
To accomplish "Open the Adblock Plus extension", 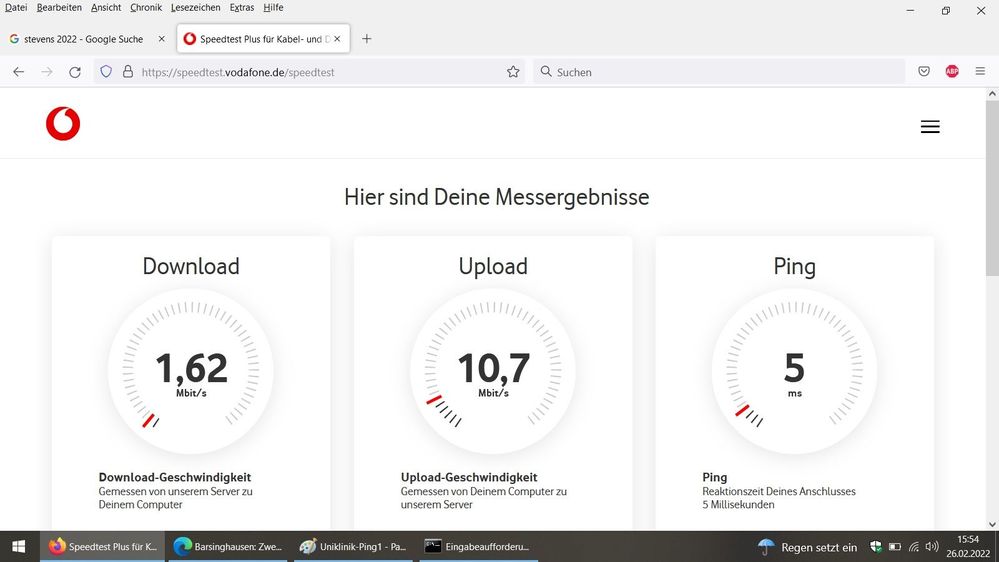I will point(952,71).
